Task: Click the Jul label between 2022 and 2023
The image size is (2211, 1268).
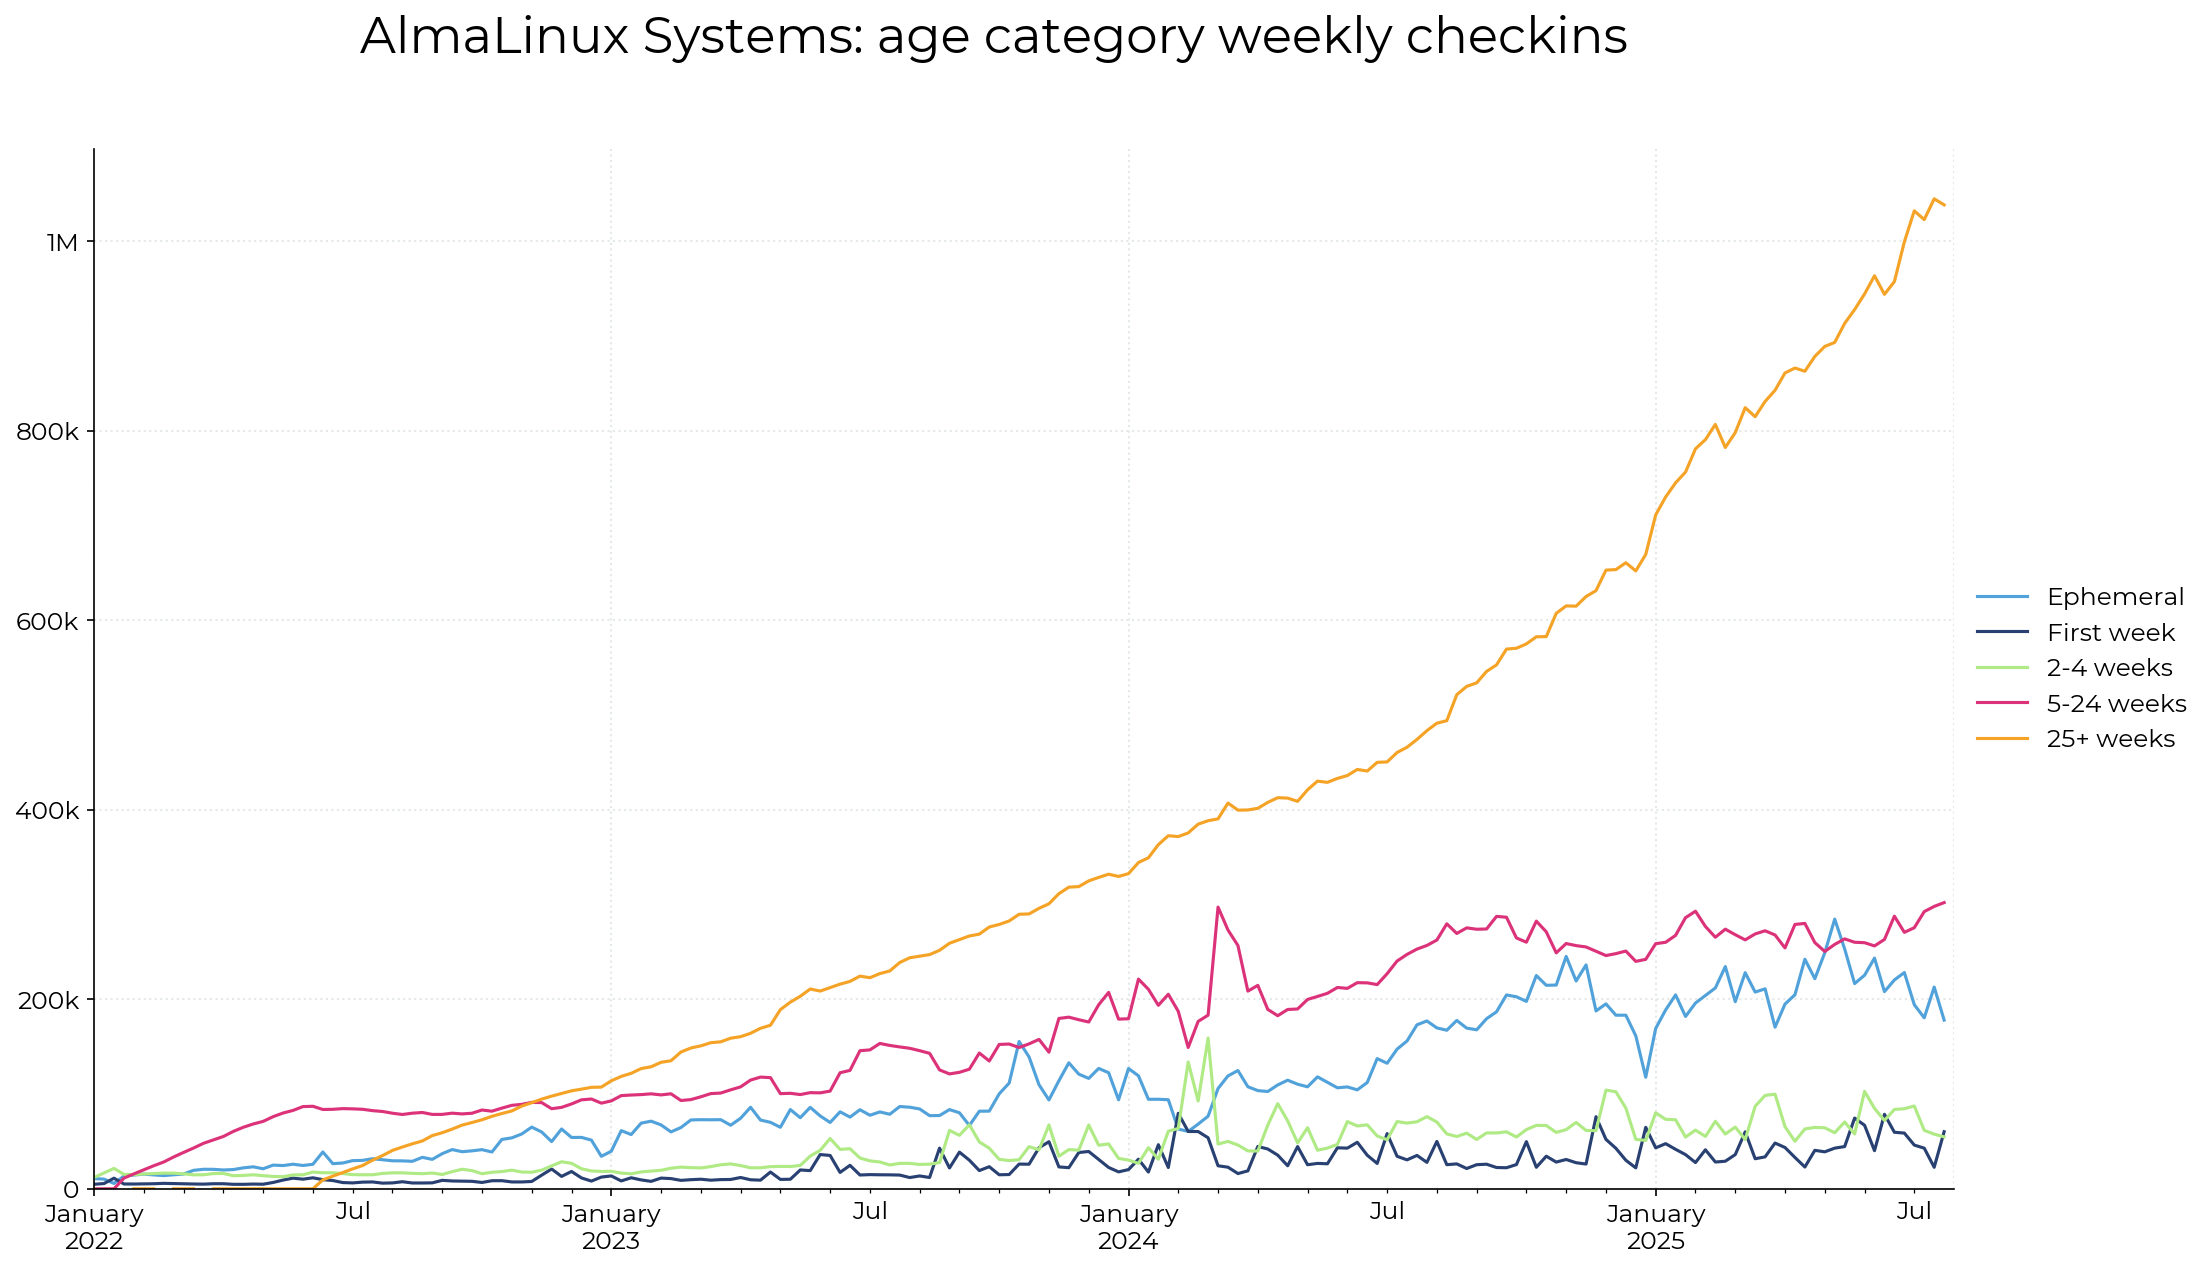Action: 353,1212
